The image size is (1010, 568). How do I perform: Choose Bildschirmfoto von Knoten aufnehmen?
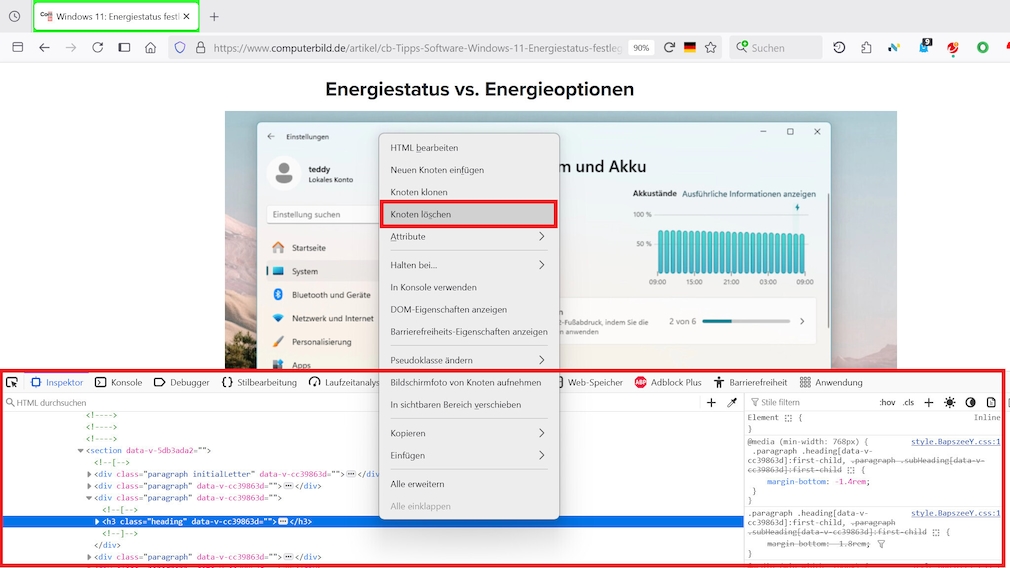[x=469, y=383]
